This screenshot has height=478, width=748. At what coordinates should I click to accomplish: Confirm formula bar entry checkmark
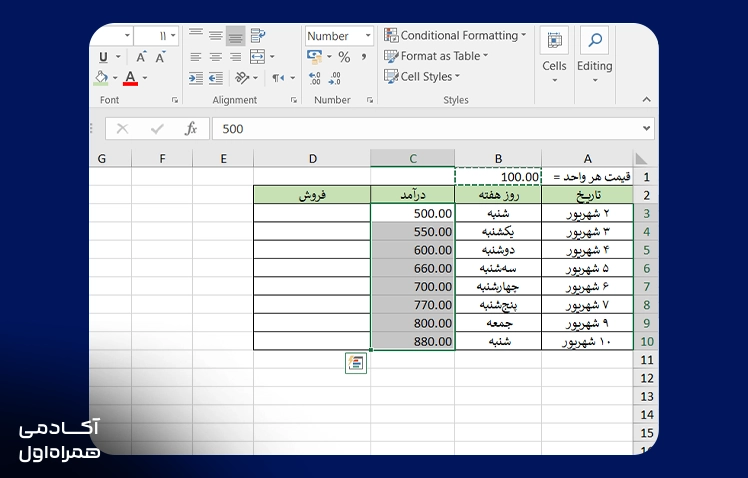coord(157,129)
